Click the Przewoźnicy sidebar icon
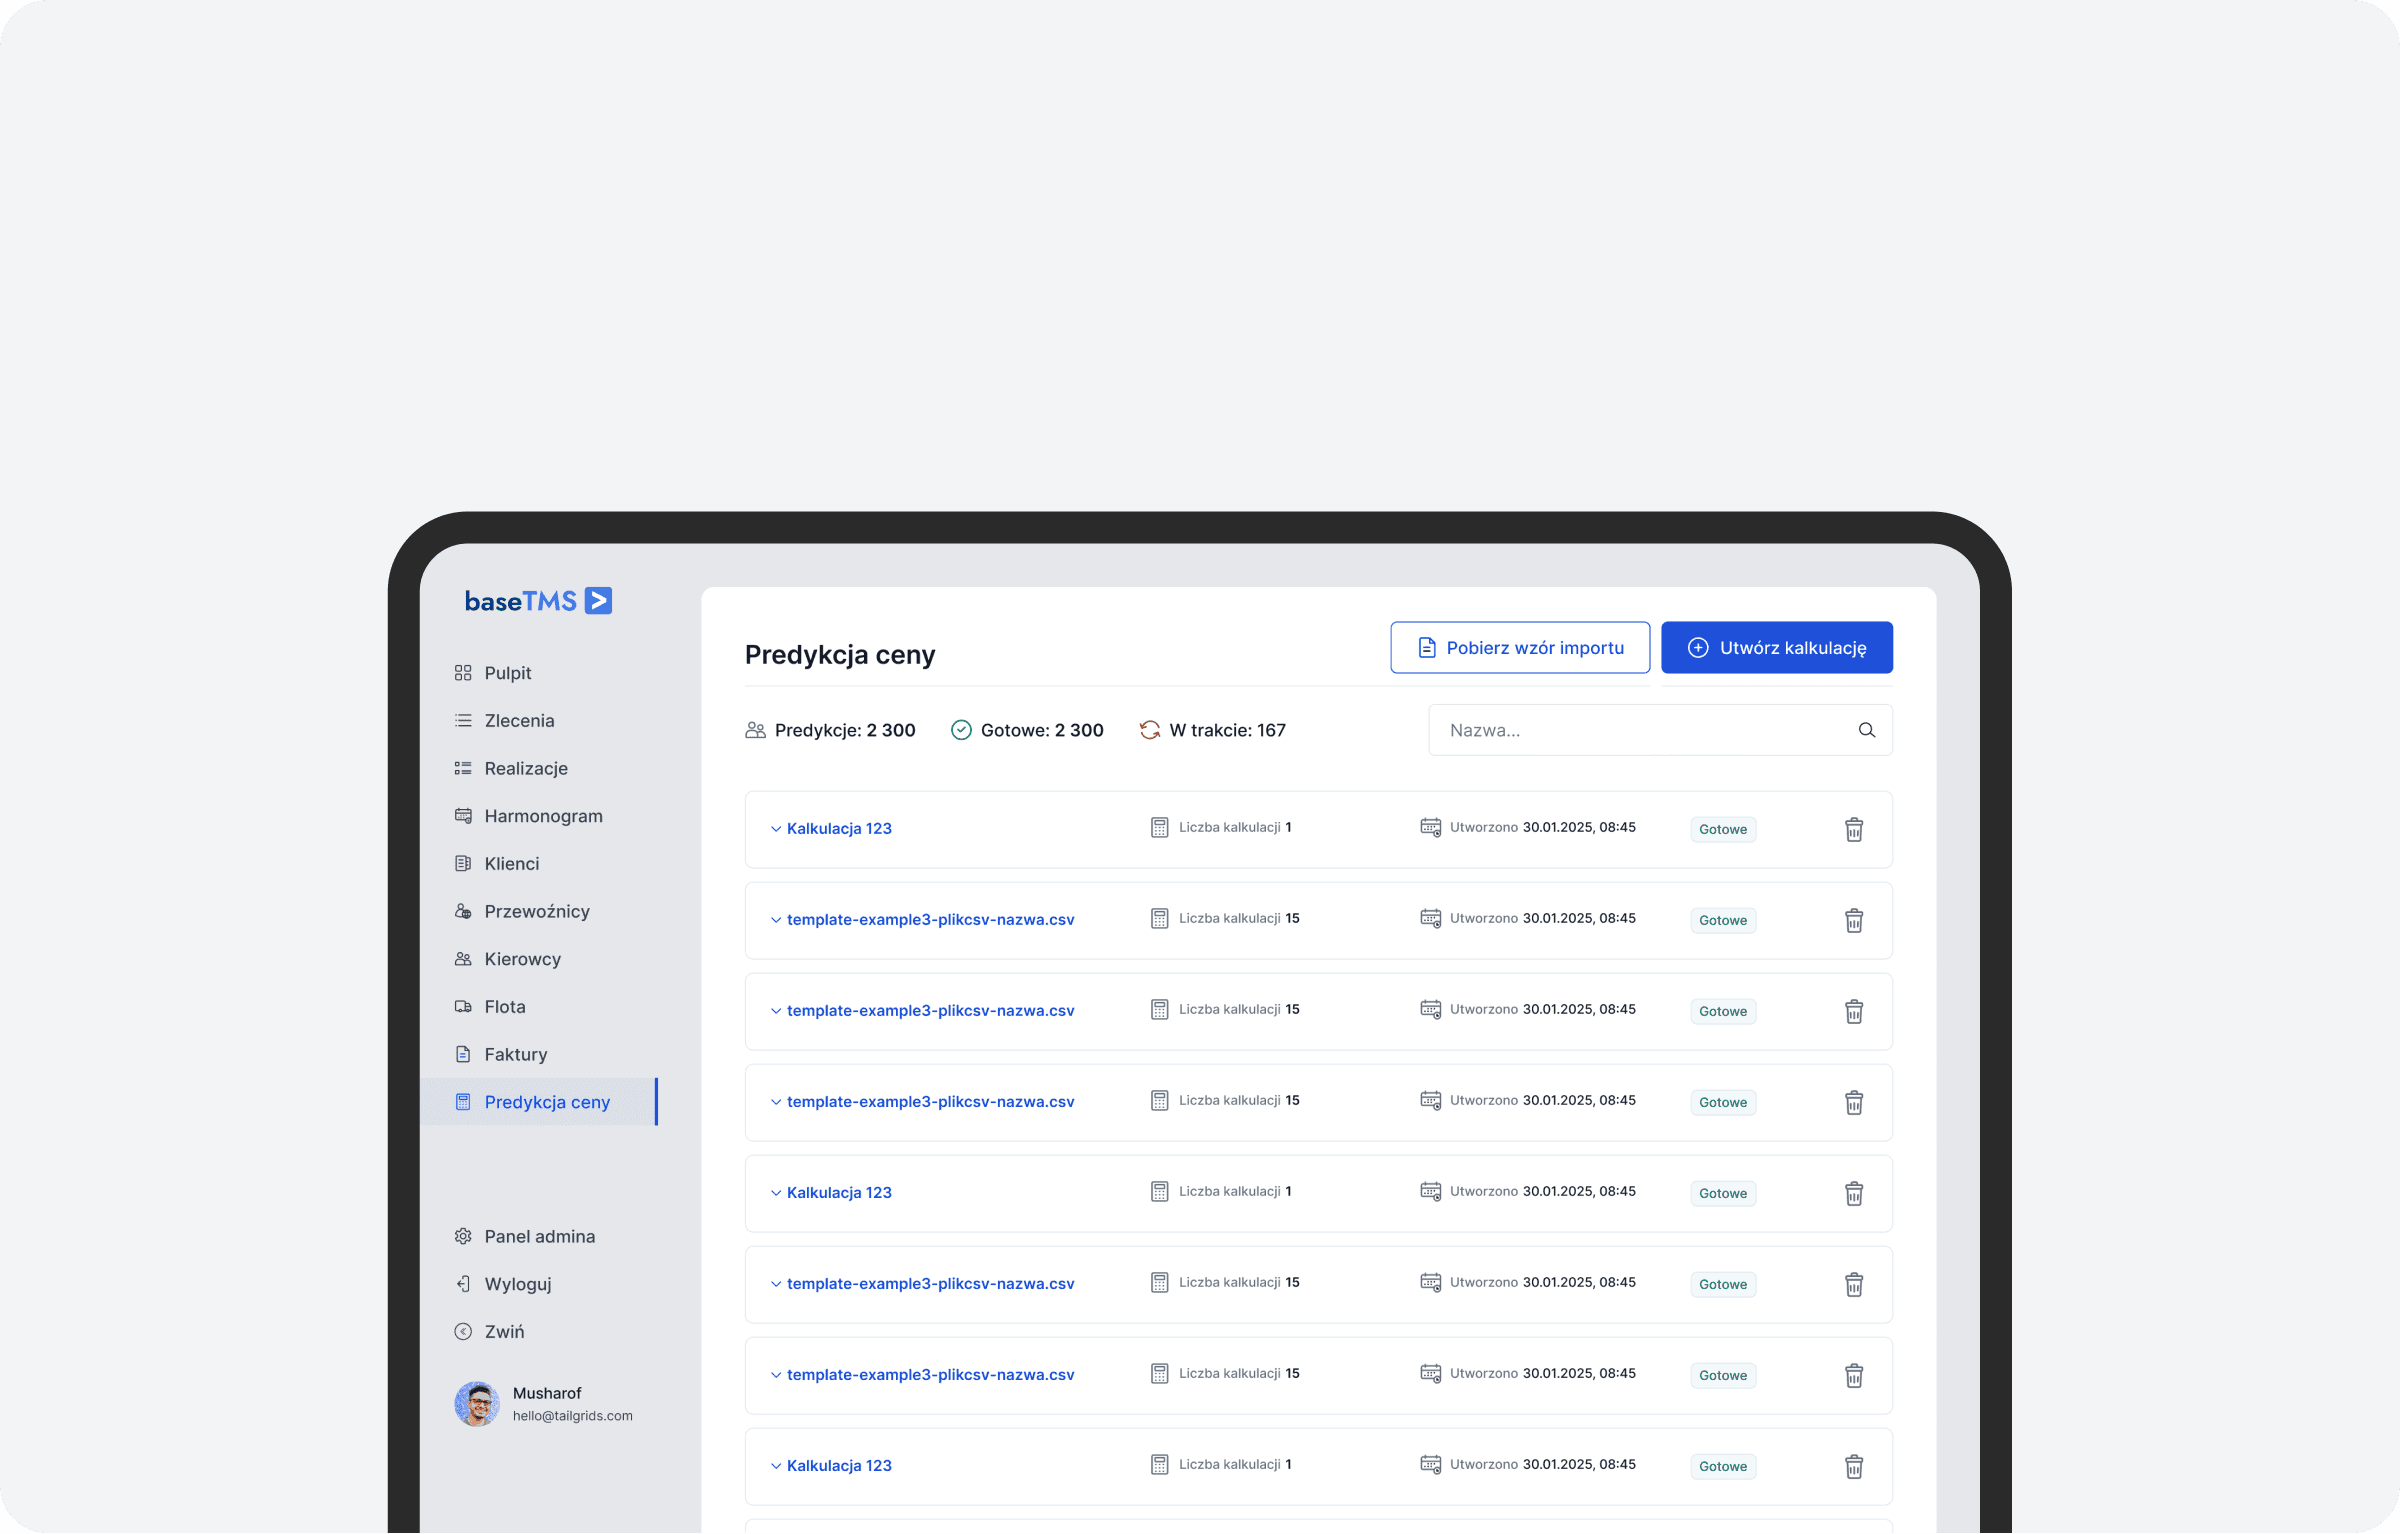This screenshot has width=2400, height=1534. pyautogui.click(x=463, y=912)
